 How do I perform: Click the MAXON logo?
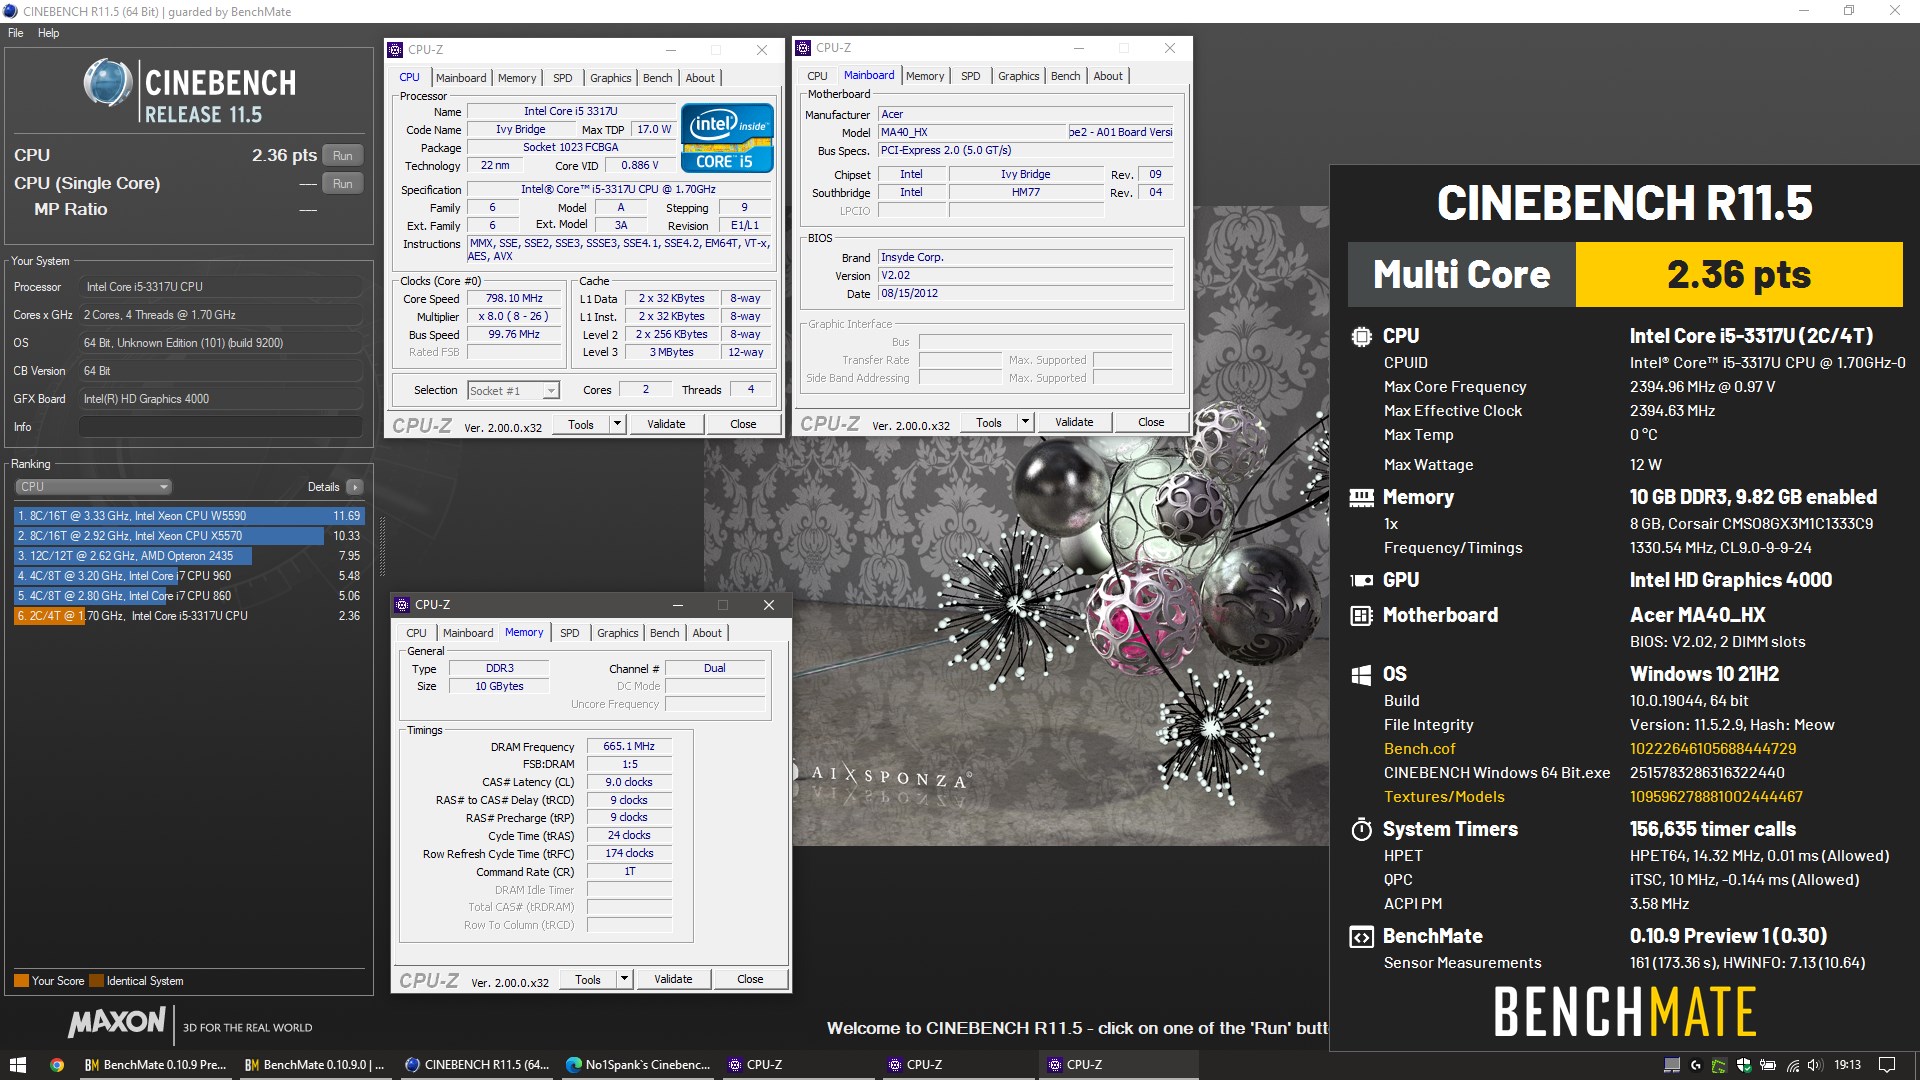tap(117, 1022)
